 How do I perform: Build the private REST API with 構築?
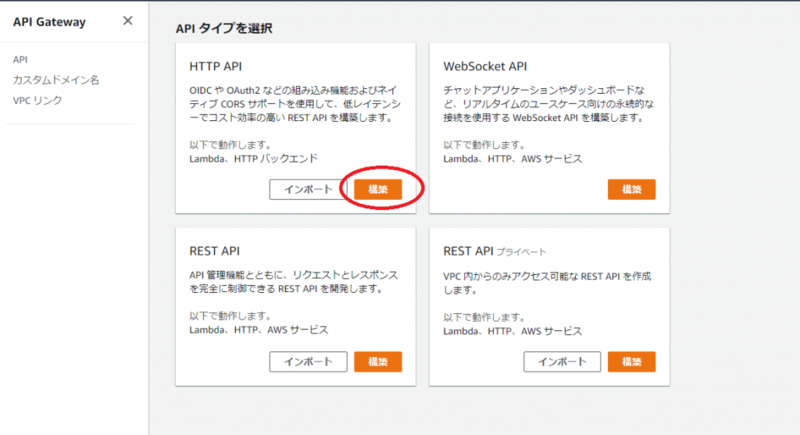coord(632,362)
